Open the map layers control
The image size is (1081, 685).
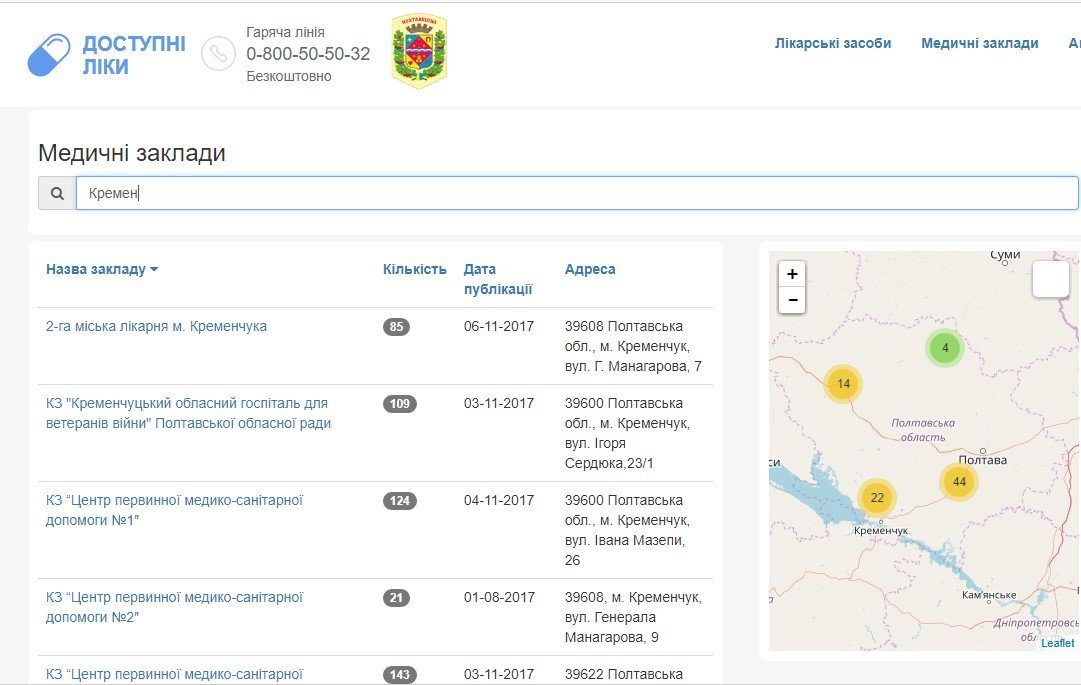point(1050,279)
